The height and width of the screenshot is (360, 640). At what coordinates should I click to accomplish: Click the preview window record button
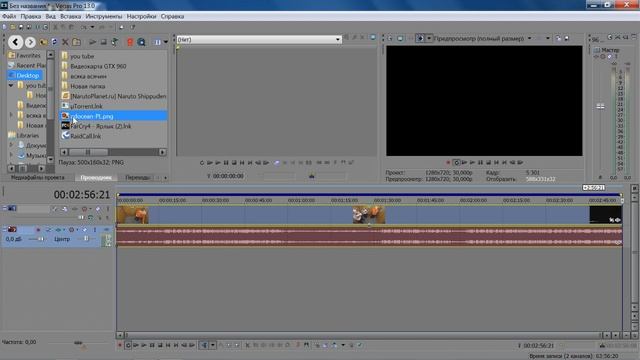[x=448, y=162]
